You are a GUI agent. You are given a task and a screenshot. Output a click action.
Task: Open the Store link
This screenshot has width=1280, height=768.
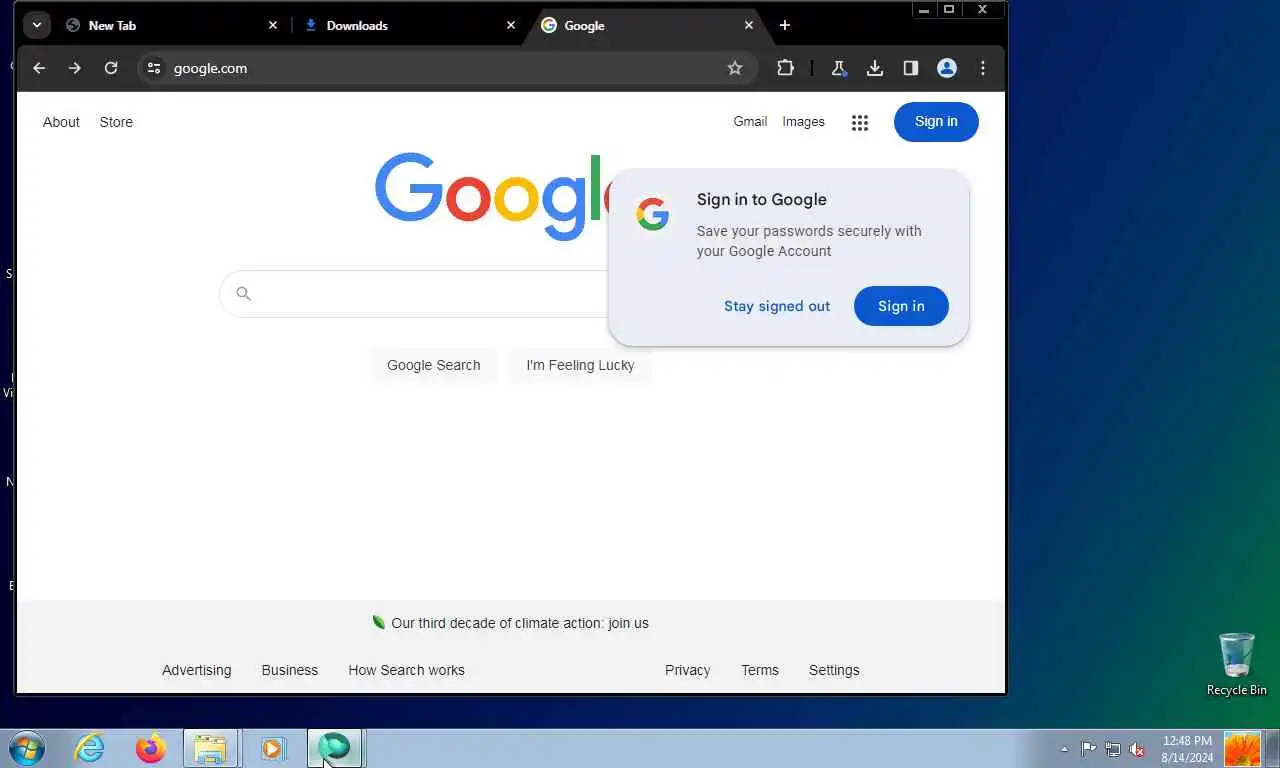pyautogui.click(x=116, y=122)
